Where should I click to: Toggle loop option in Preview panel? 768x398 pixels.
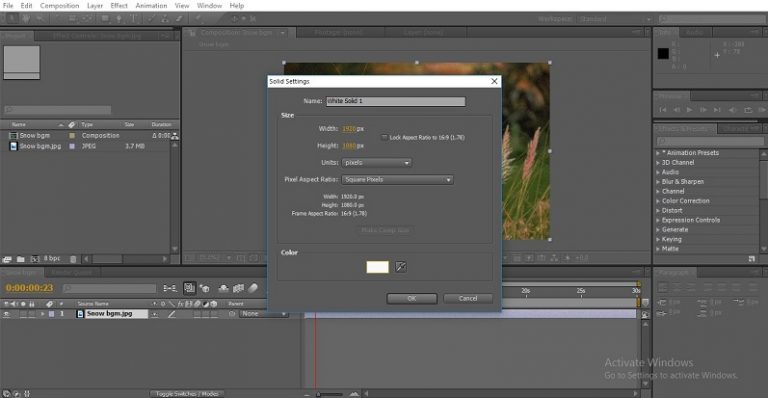748,110
